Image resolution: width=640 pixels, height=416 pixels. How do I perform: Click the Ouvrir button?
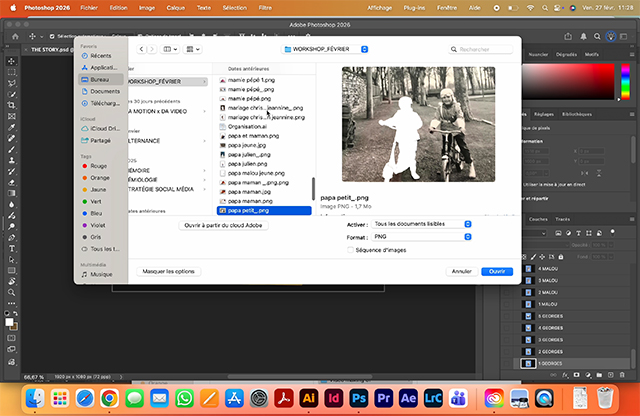click(497, 271)
